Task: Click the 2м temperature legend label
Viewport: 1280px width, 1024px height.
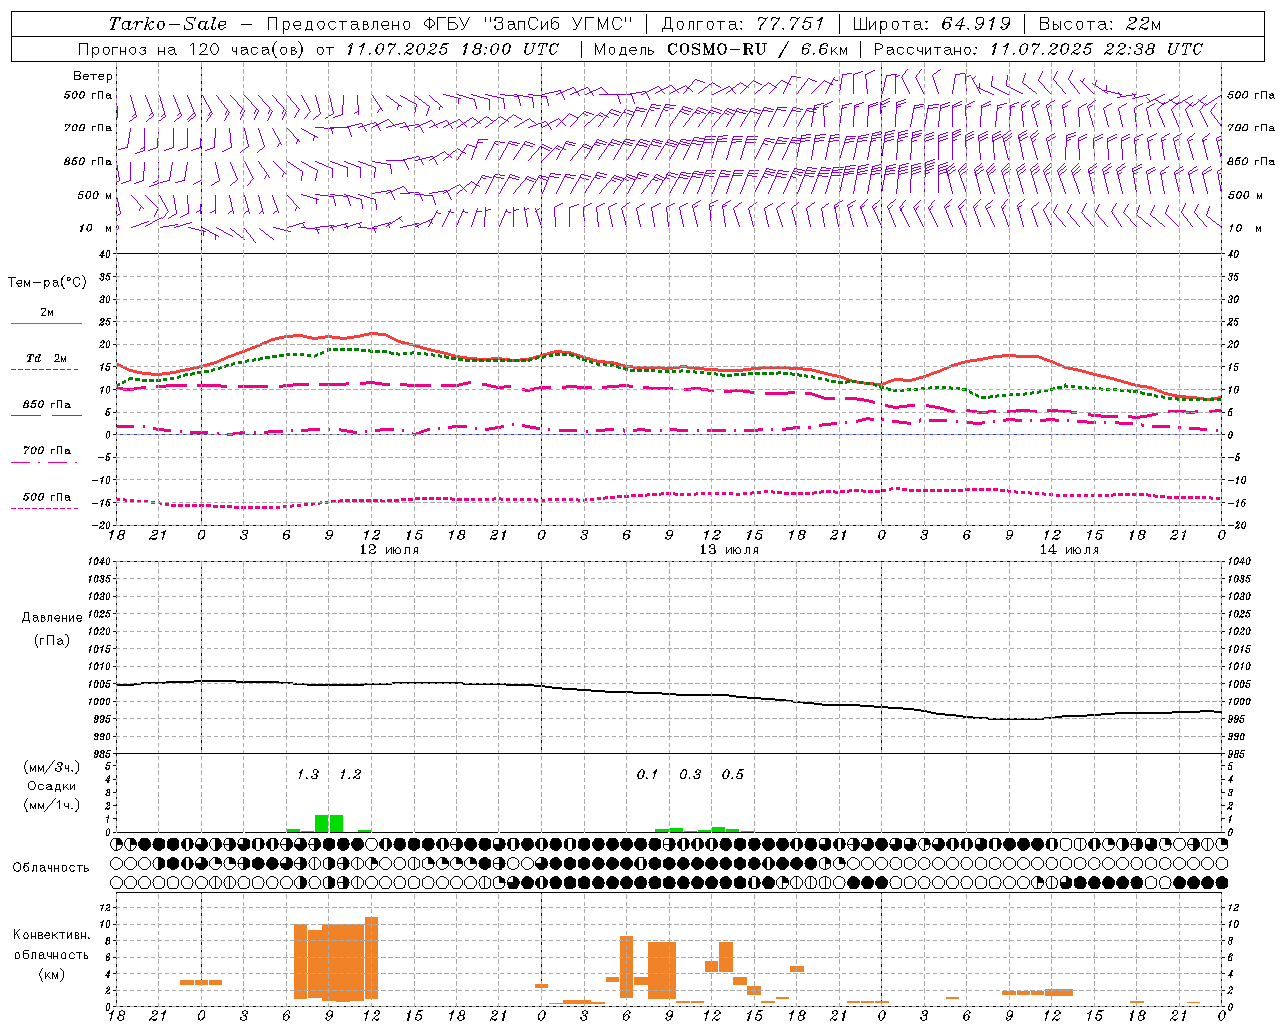Action: click(47, 313)
